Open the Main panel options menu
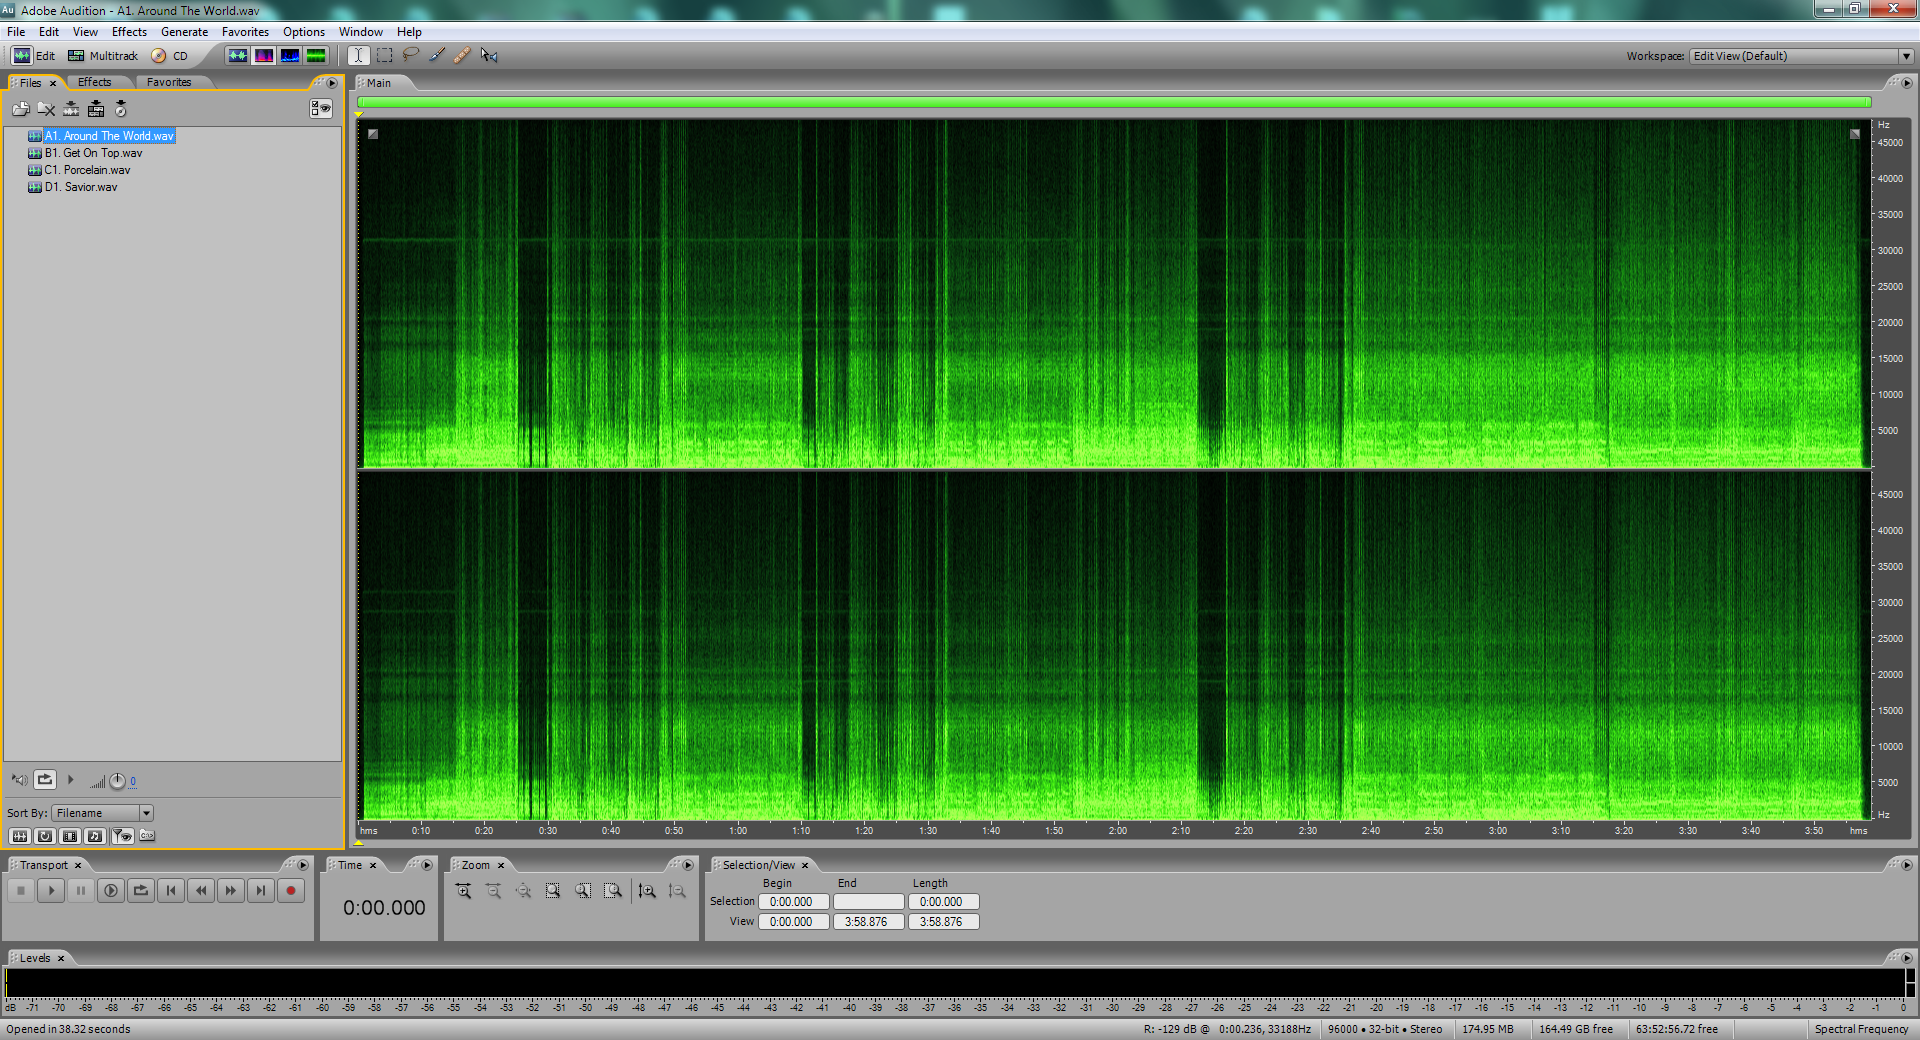The image size is (1920, 1040). (x=1906, y=83)
